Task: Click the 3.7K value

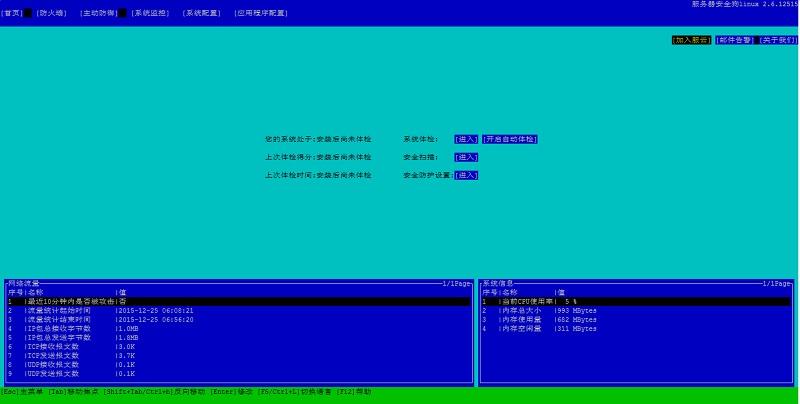Action: [127, 356]
